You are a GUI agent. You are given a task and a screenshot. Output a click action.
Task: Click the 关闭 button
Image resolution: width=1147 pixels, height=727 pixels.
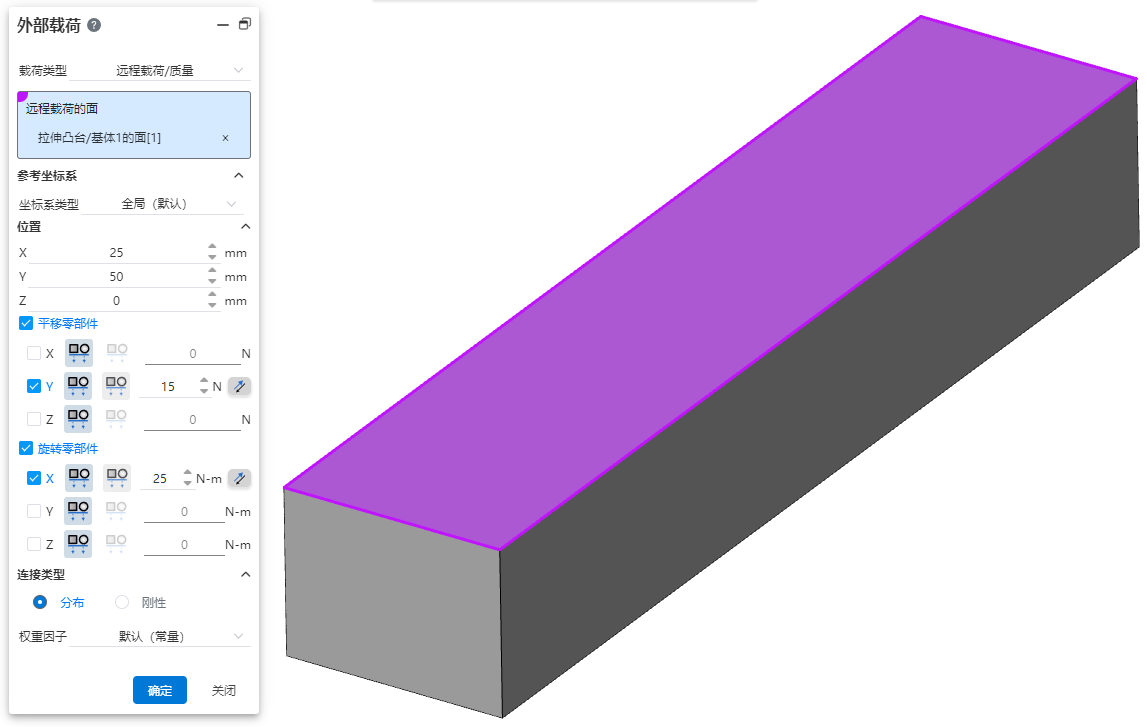pyautogui.click(x=224, y=690)
